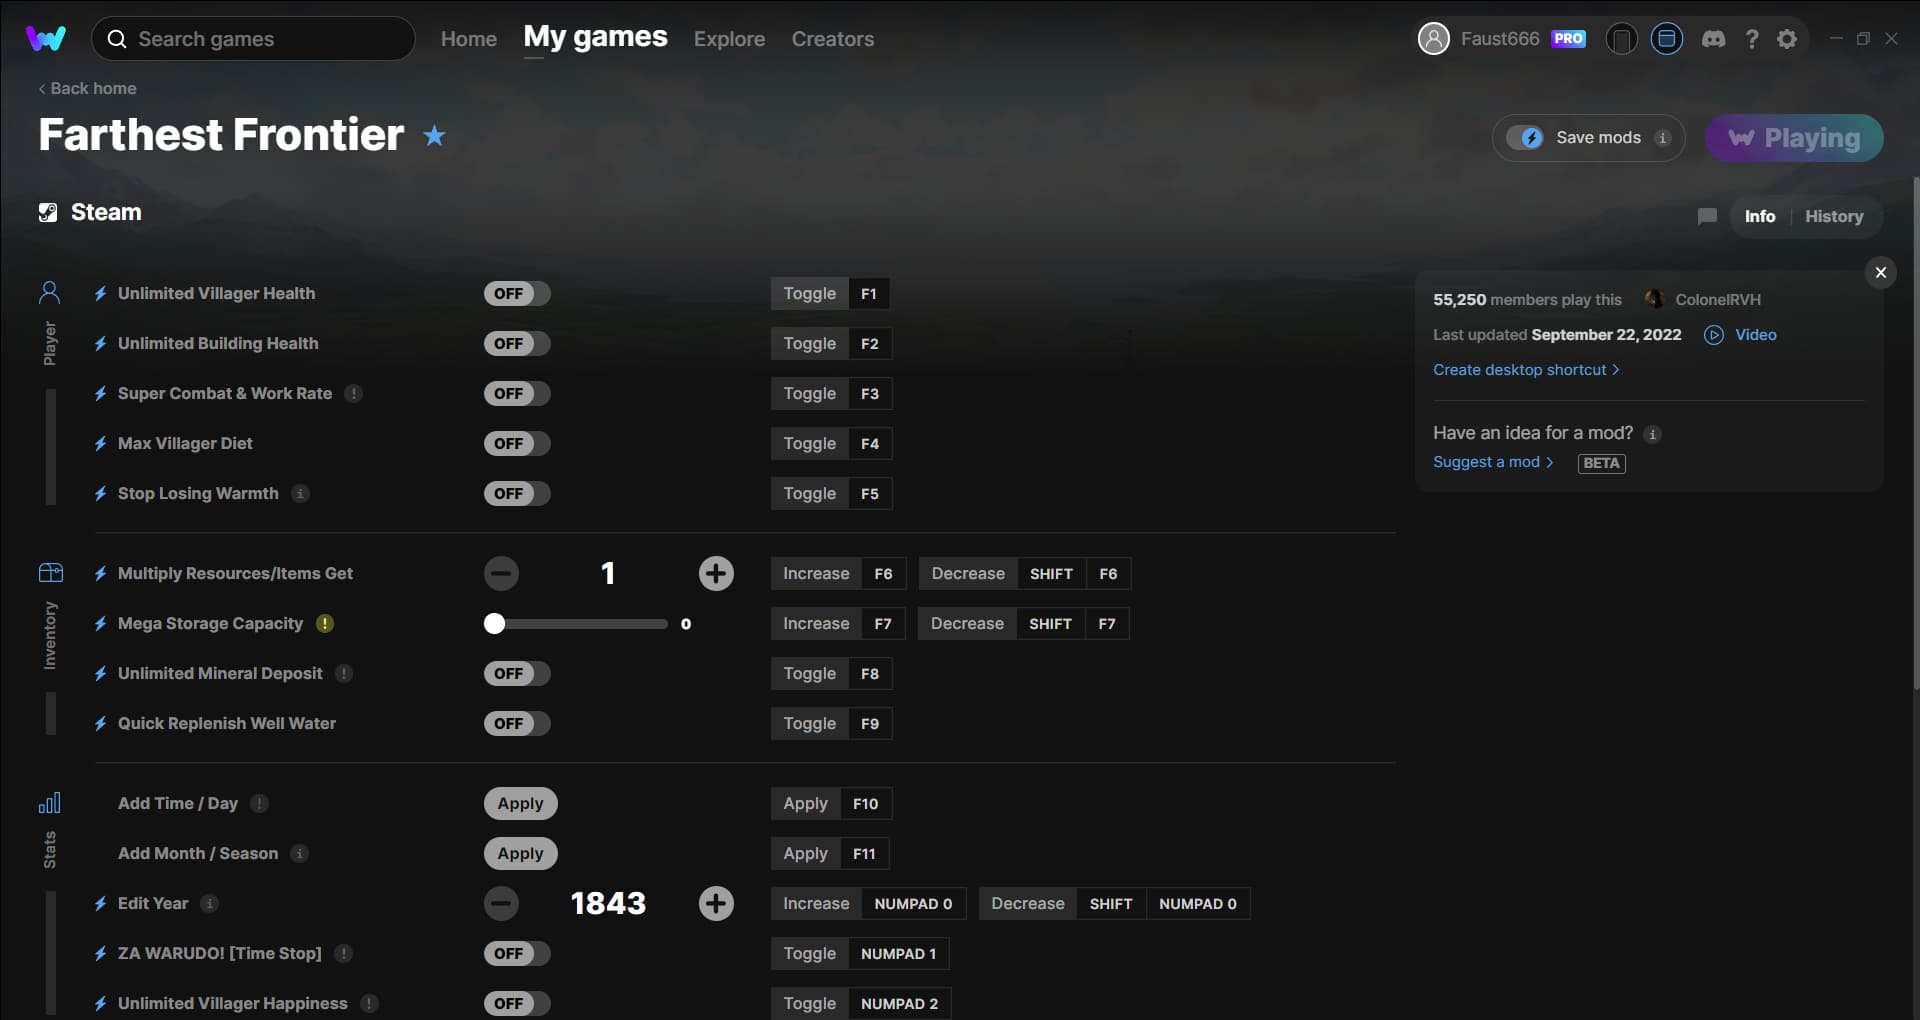The height and width of the screenshot is (1020, 1920).
Task: Click the plus icon for Edit Year
Action: pyautogui.click(x=716, y=903)
